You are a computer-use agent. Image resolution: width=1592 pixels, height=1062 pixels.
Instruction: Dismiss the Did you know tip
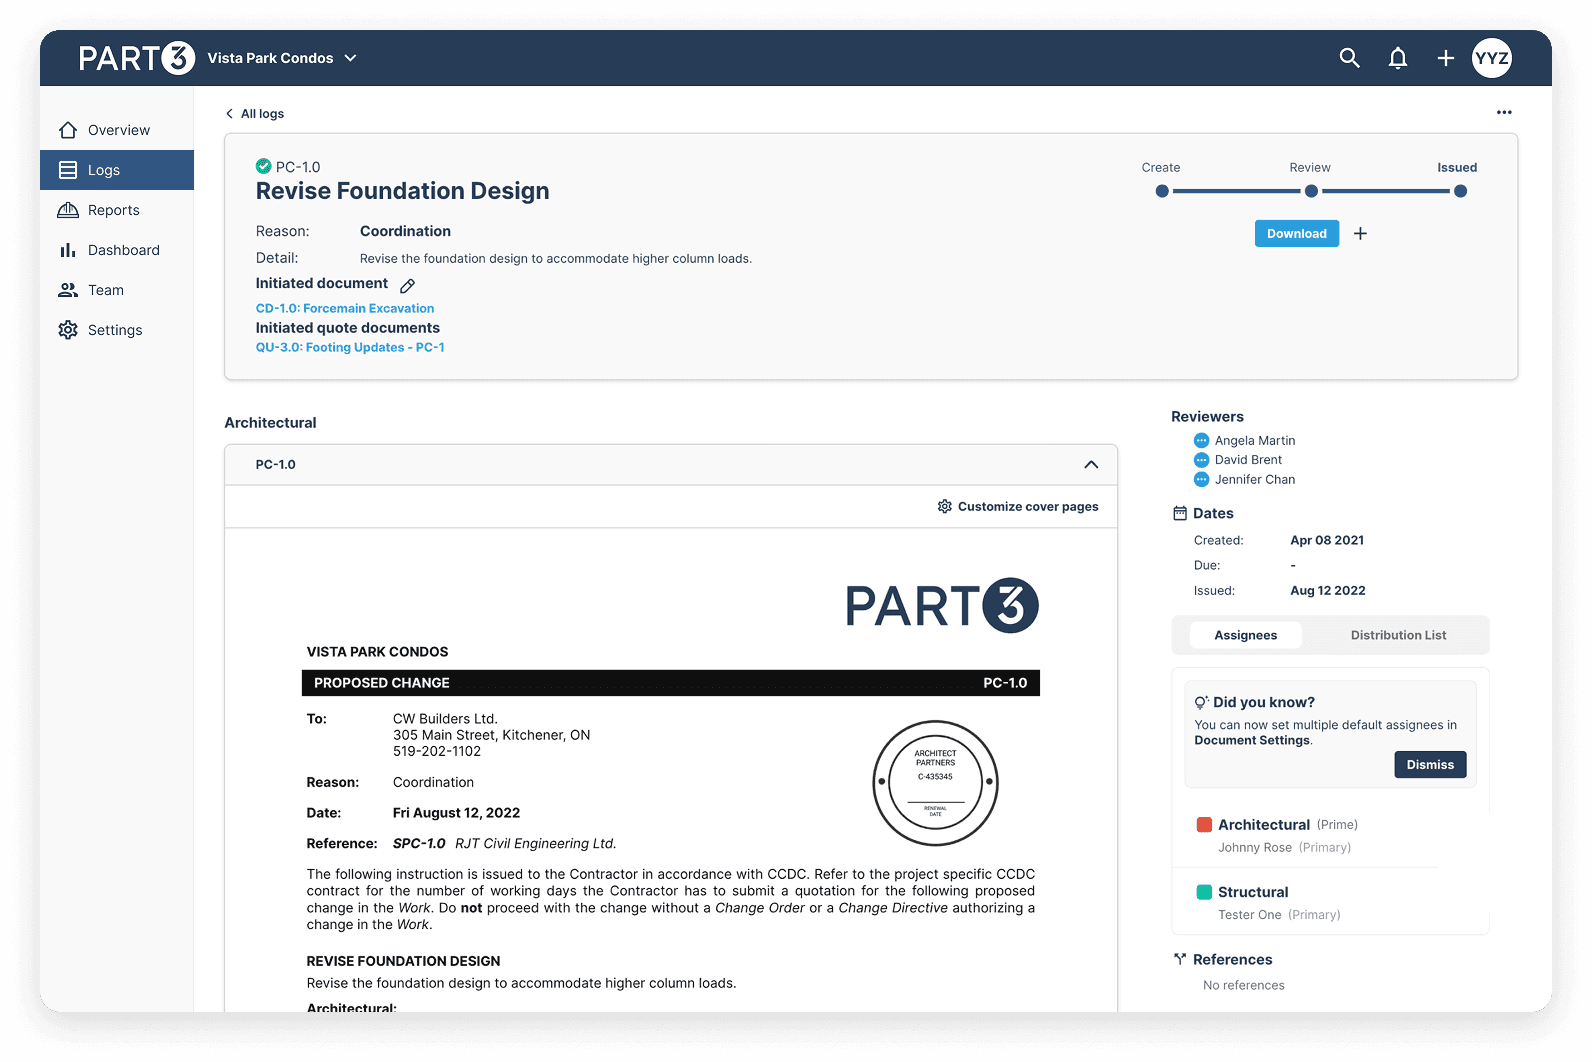1430,764
